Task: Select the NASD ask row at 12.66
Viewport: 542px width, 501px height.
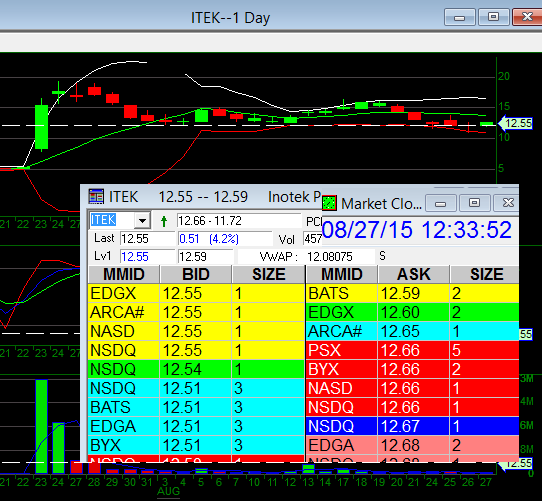Action: [x=413, y=388]
